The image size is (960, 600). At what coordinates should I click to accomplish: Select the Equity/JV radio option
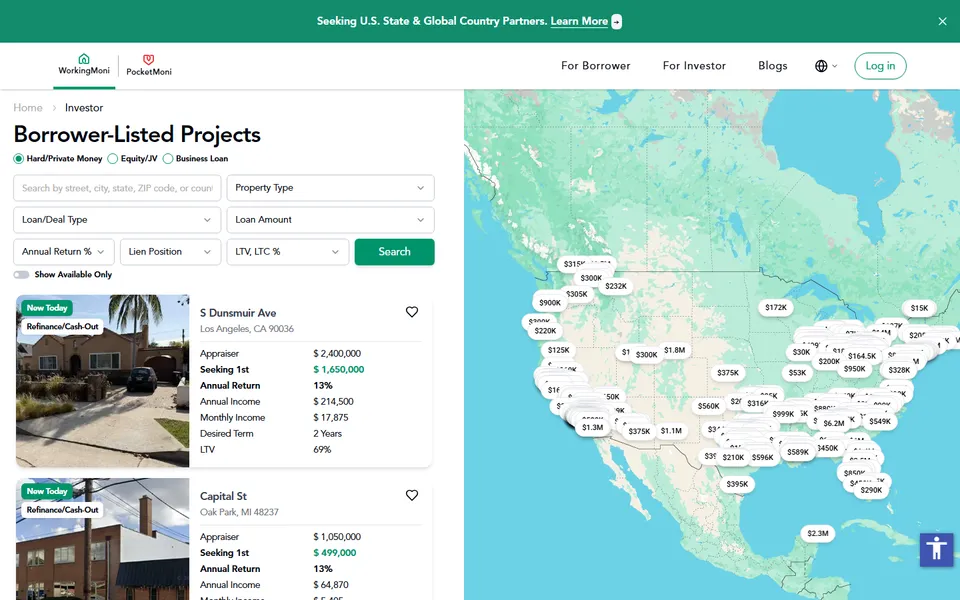point(113,159)
